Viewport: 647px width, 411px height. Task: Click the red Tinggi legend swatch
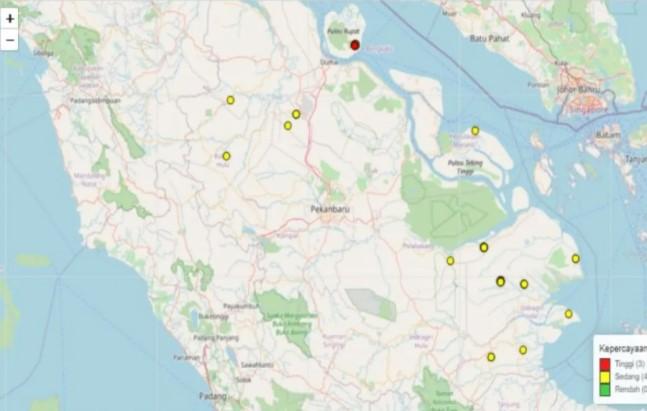[x=604, y=364]
